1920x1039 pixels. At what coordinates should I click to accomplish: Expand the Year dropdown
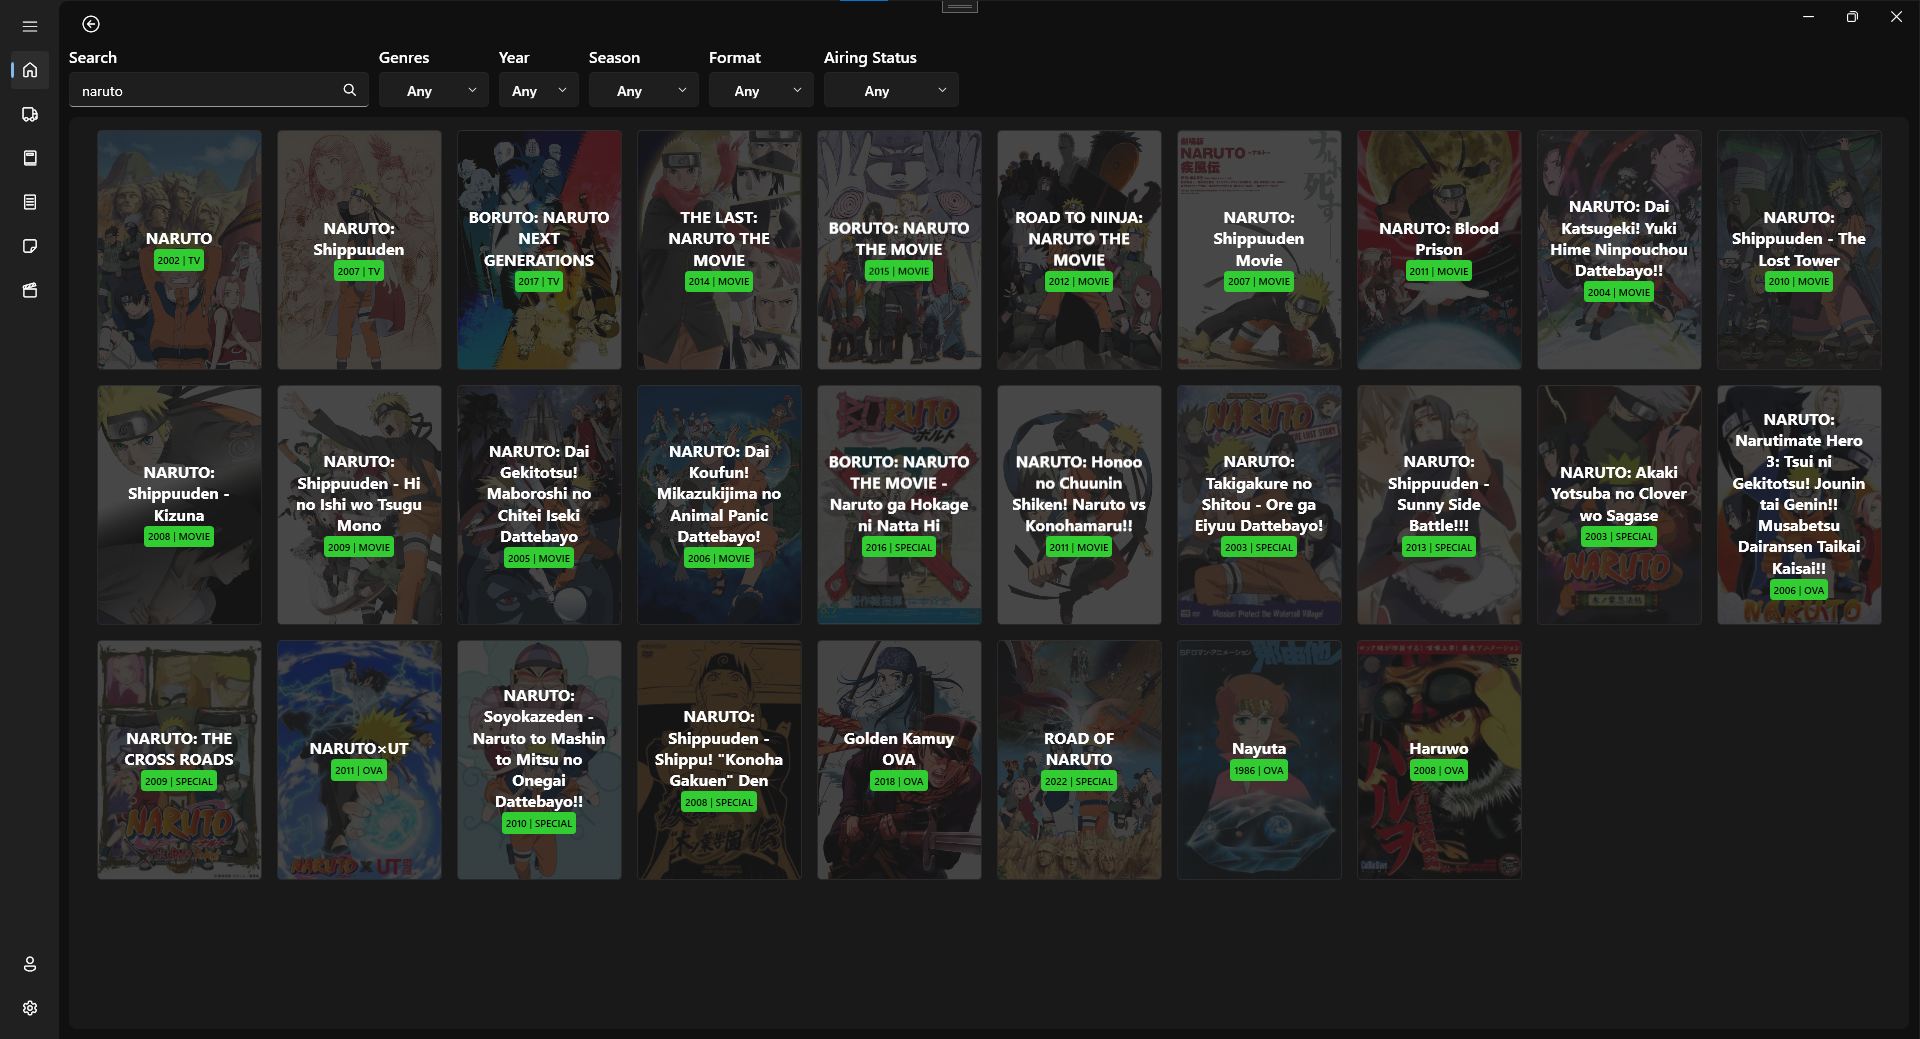539,90
